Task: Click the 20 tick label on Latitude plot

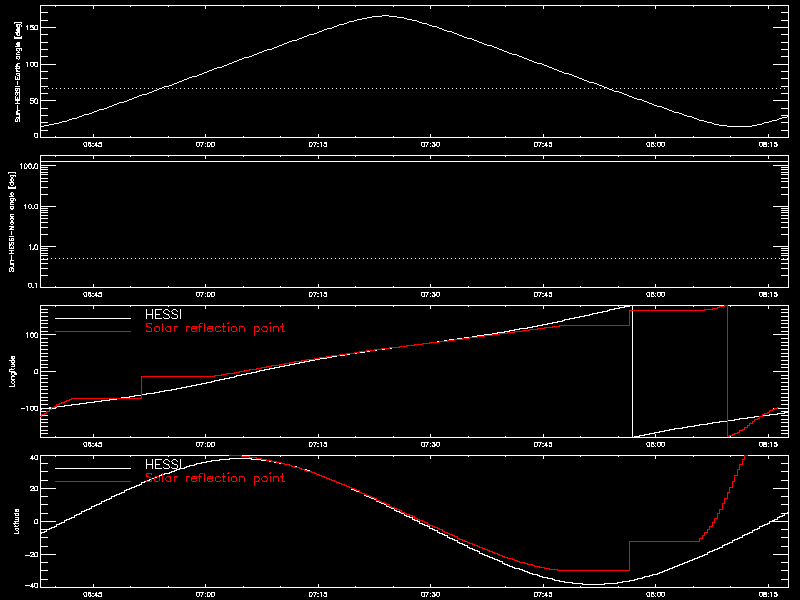Action: click(34, 489)
